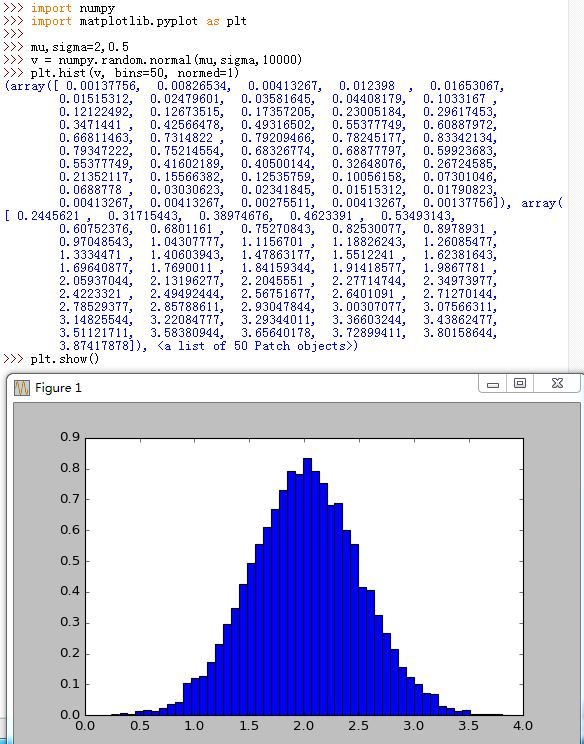Click the 4.0 x-axis tick label
This screenshot has height=744, width=584.
point(523,726)
